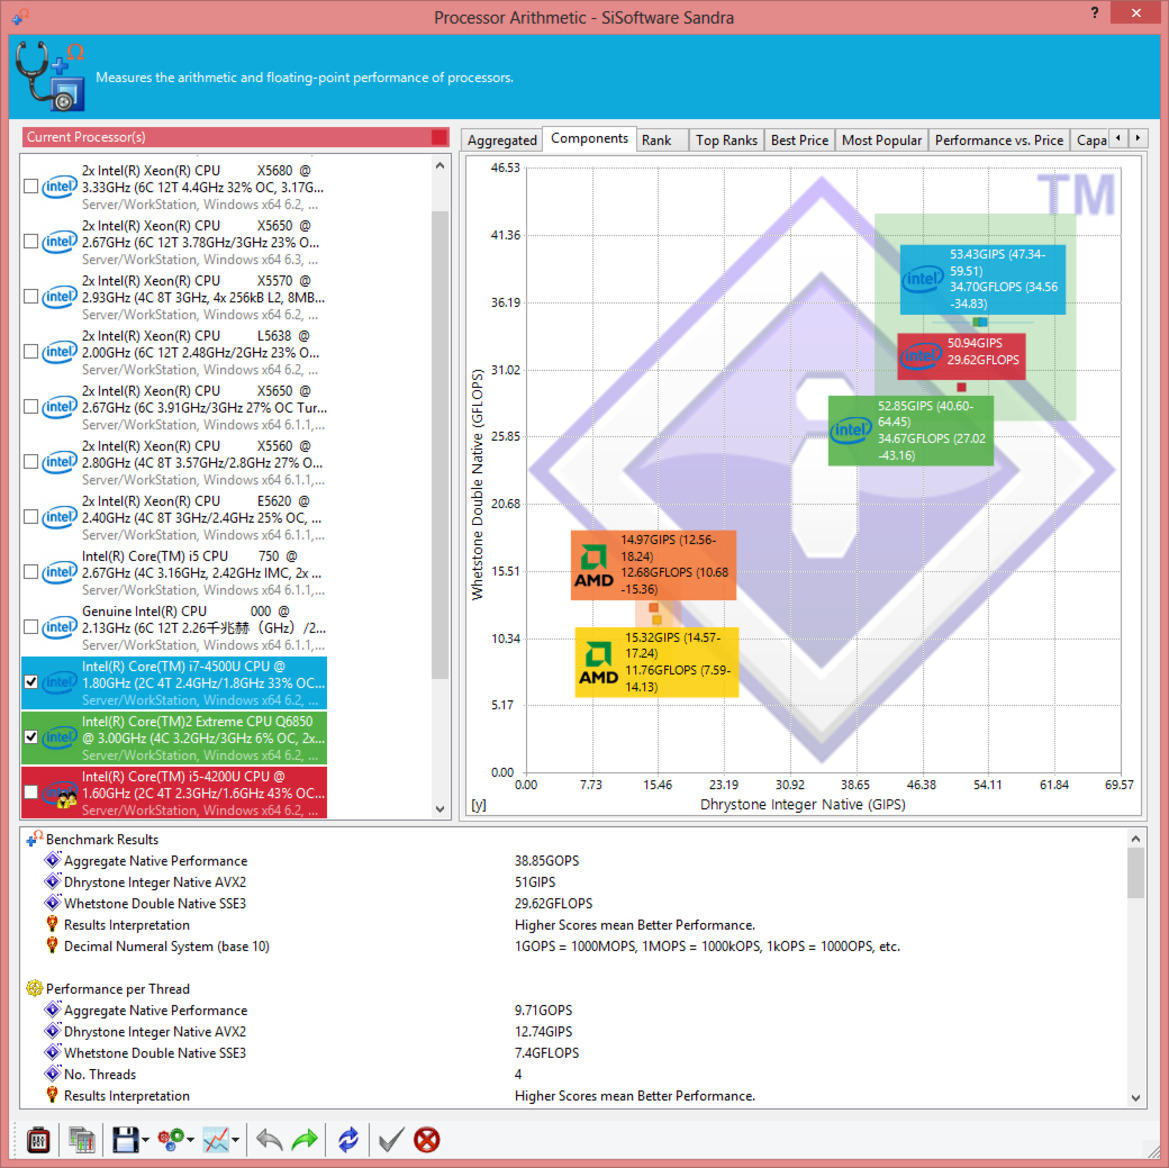Select the Components tab
Image resolution: width=1169 pixels, height=1168 pixels.
589,139
